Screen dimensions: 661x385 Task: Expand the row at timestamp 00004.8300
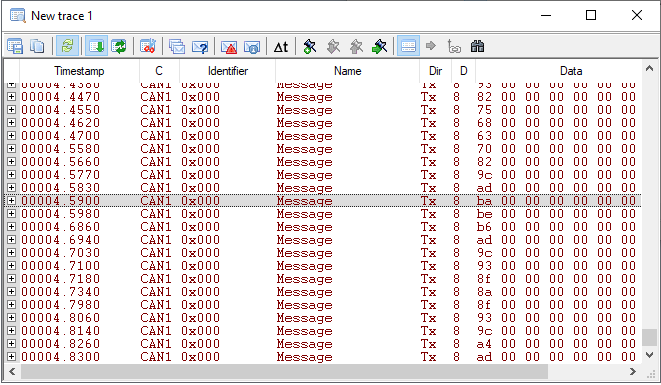(11, 357)
